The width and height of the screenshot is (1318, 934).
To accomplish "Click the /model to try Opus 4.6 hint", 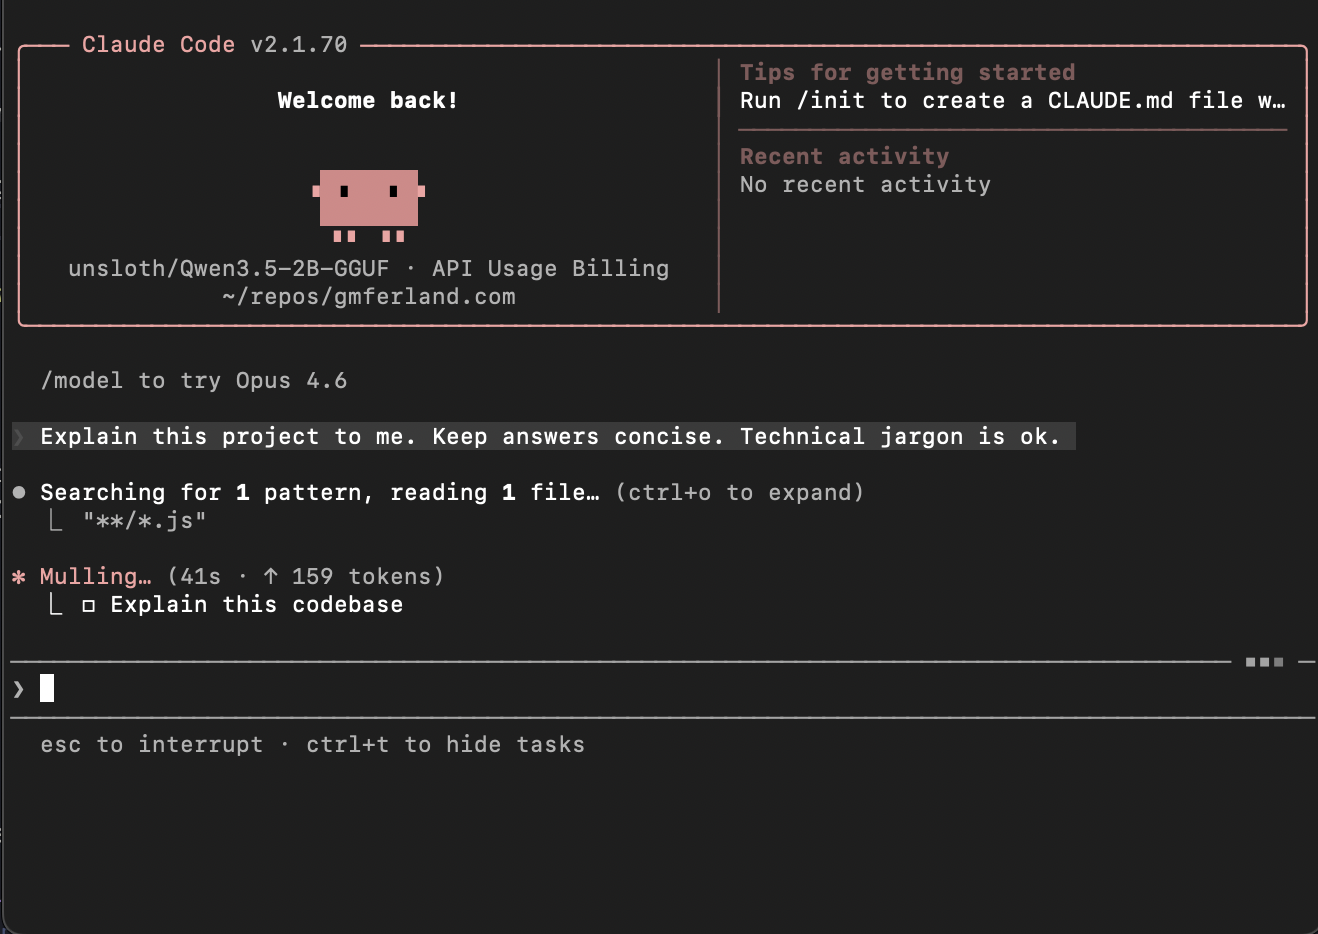I will click(x=194, y=381).
